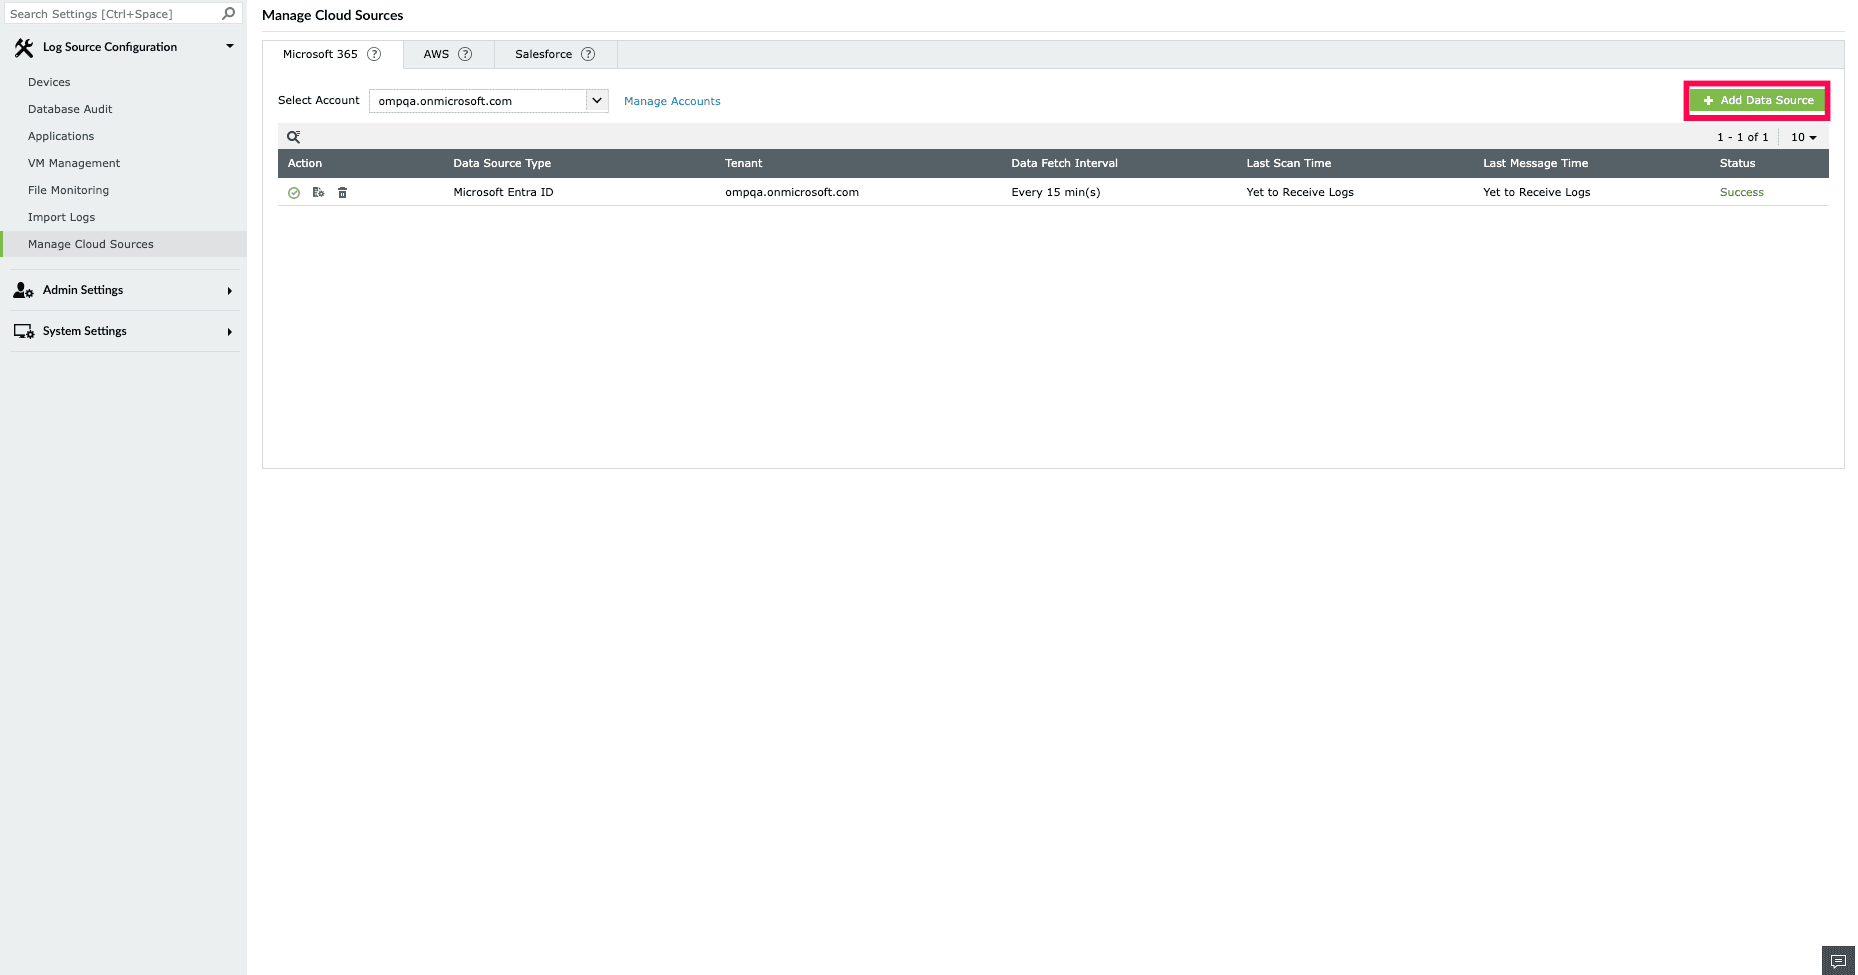Open the rows-per-page dropdown showing 10

[1803, 137]
